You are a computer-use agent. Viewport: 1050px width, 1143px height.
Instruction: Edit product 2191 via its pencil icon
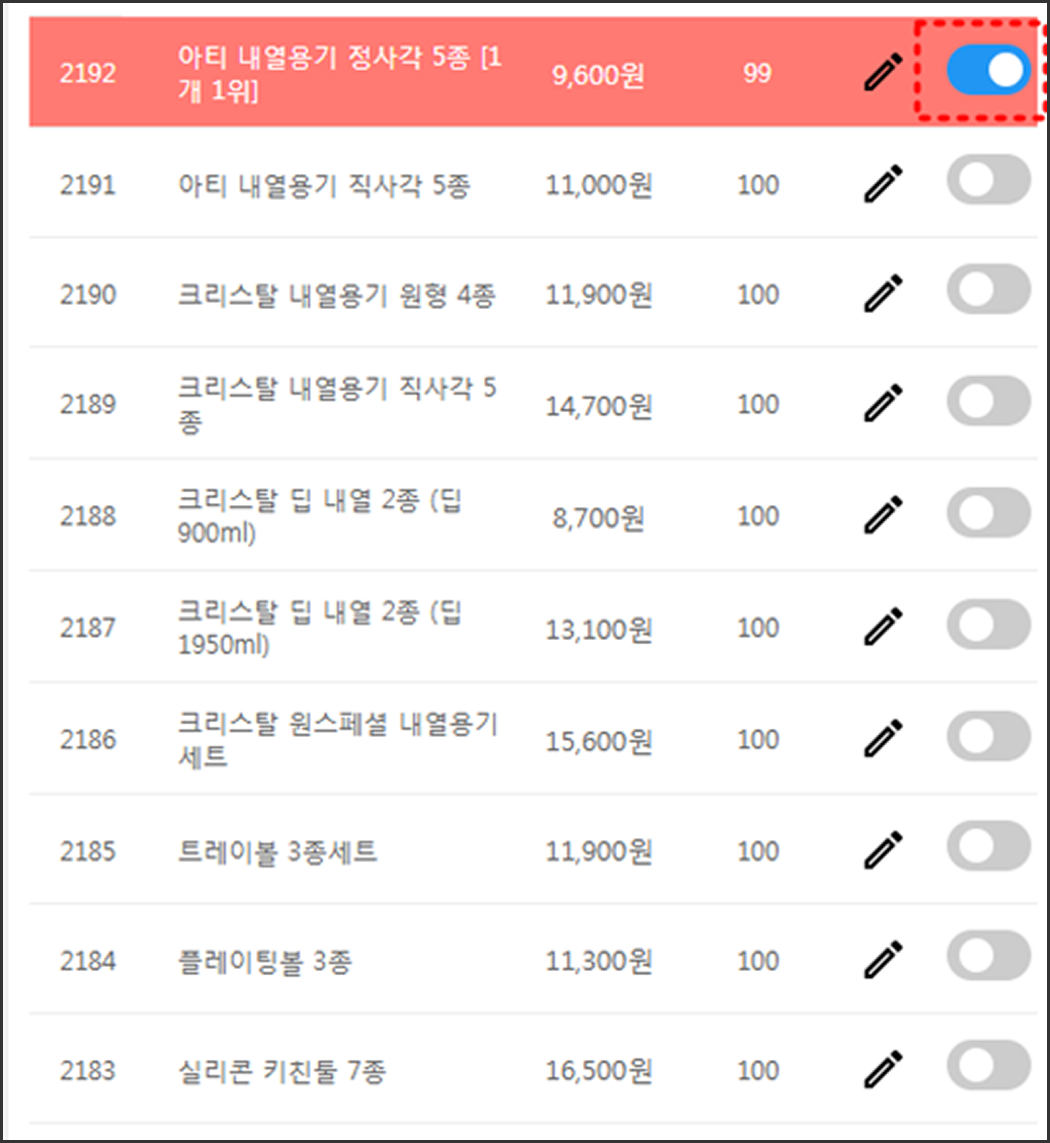[883, 184]
